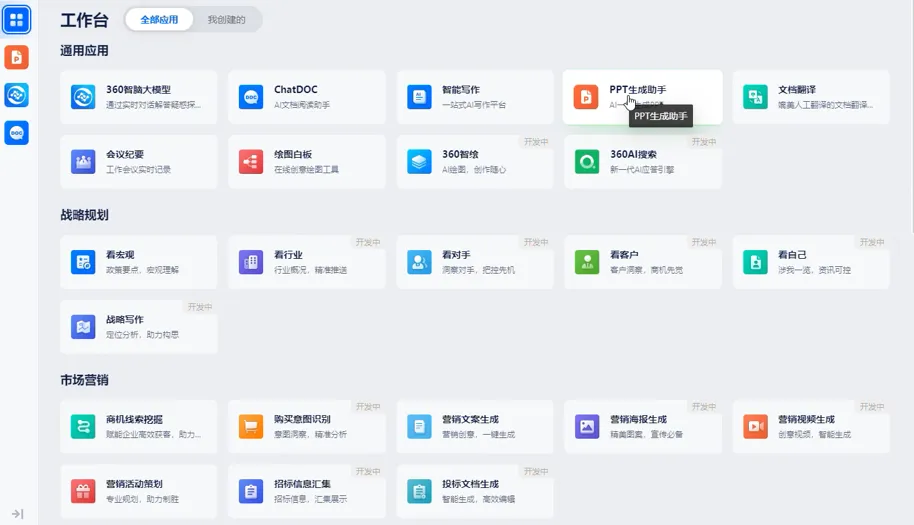Click the 战略规划 section heading

point(84,215)
